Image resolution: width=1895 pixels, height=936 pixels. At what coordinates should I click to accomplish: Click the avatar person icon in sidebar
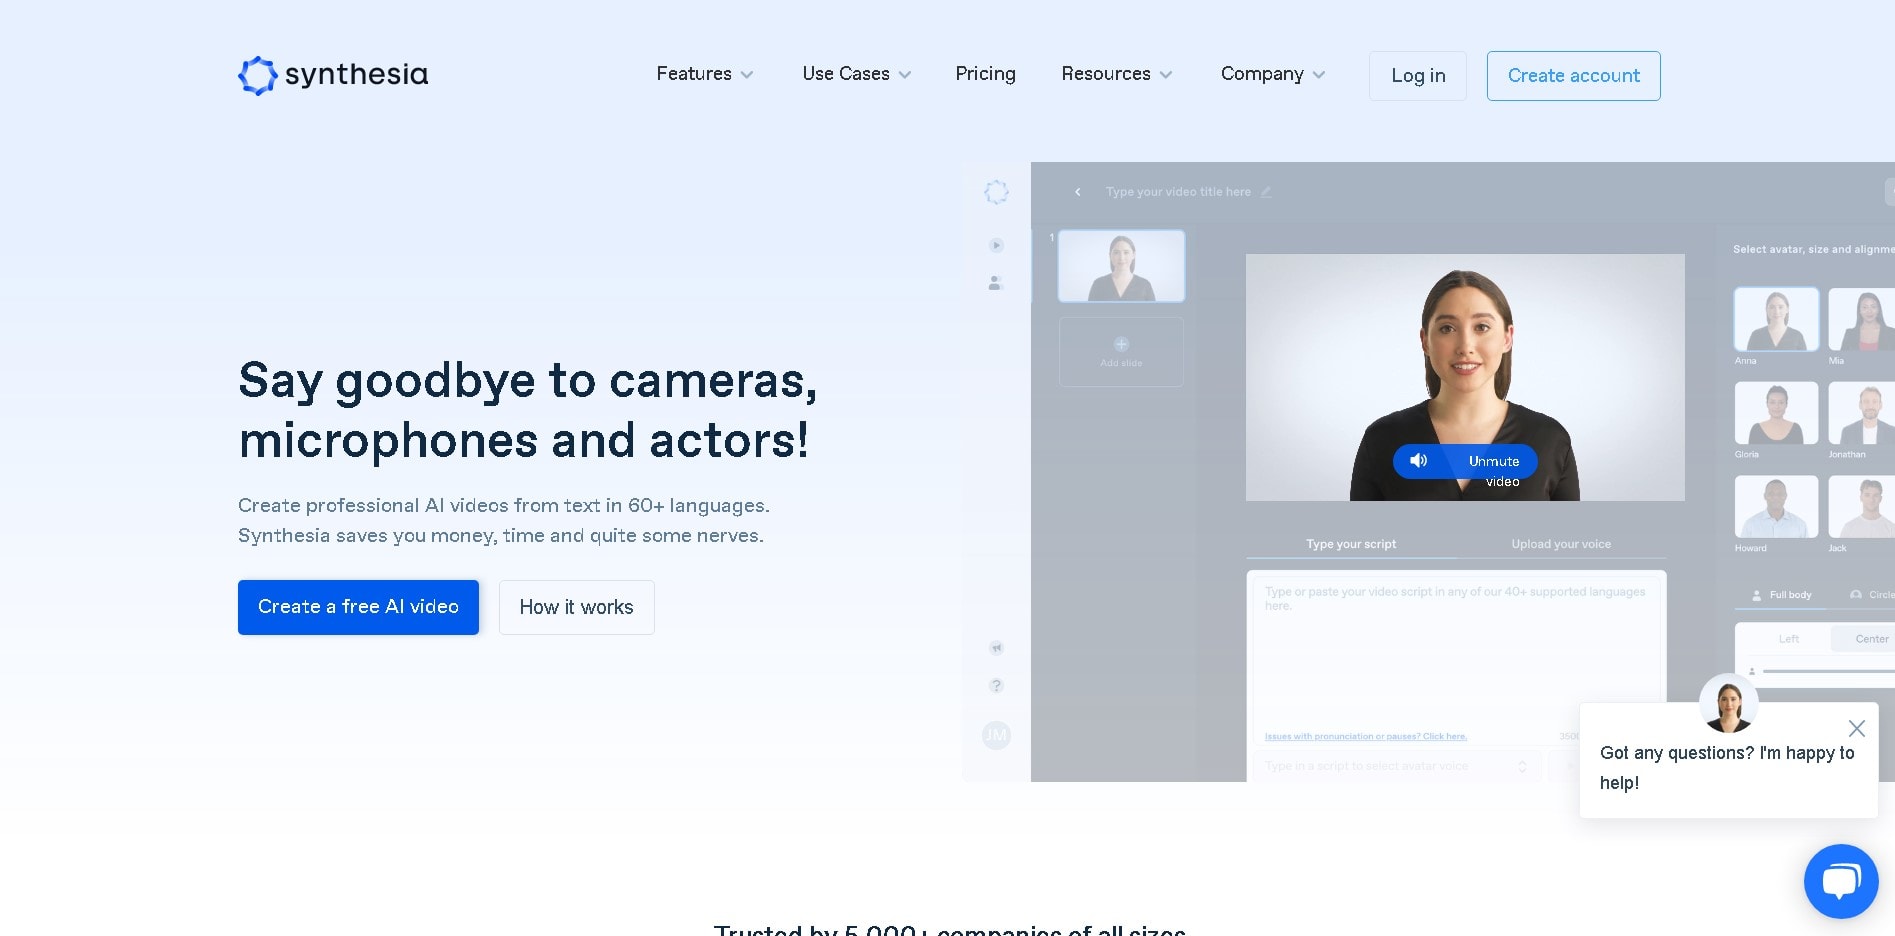coord(996,283)
